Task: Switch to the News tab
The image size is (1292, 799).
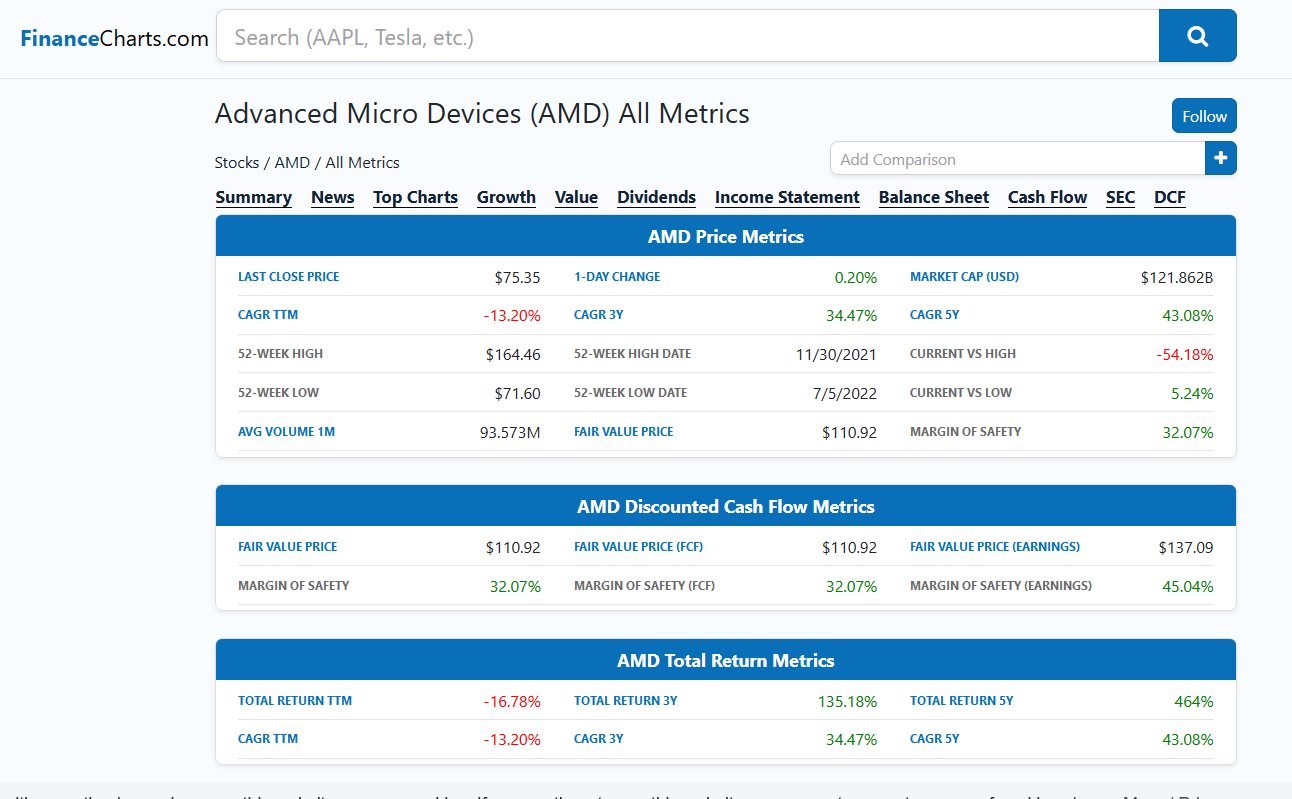Action: pos(333,197)
